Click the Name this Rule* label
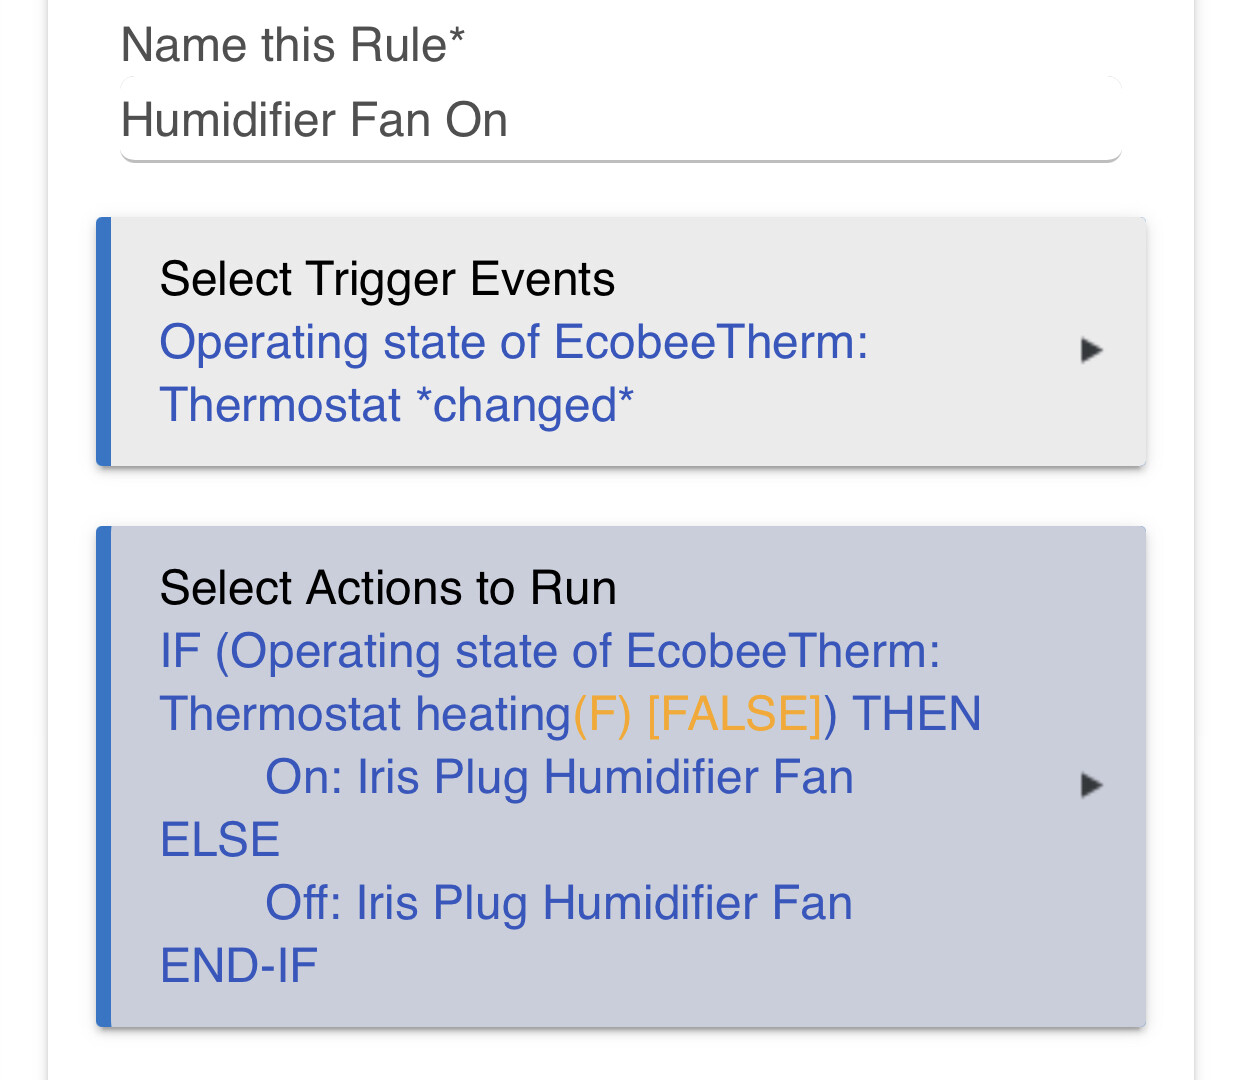This screenshot has width=1242, height=1080. click(x=293, y=45)
